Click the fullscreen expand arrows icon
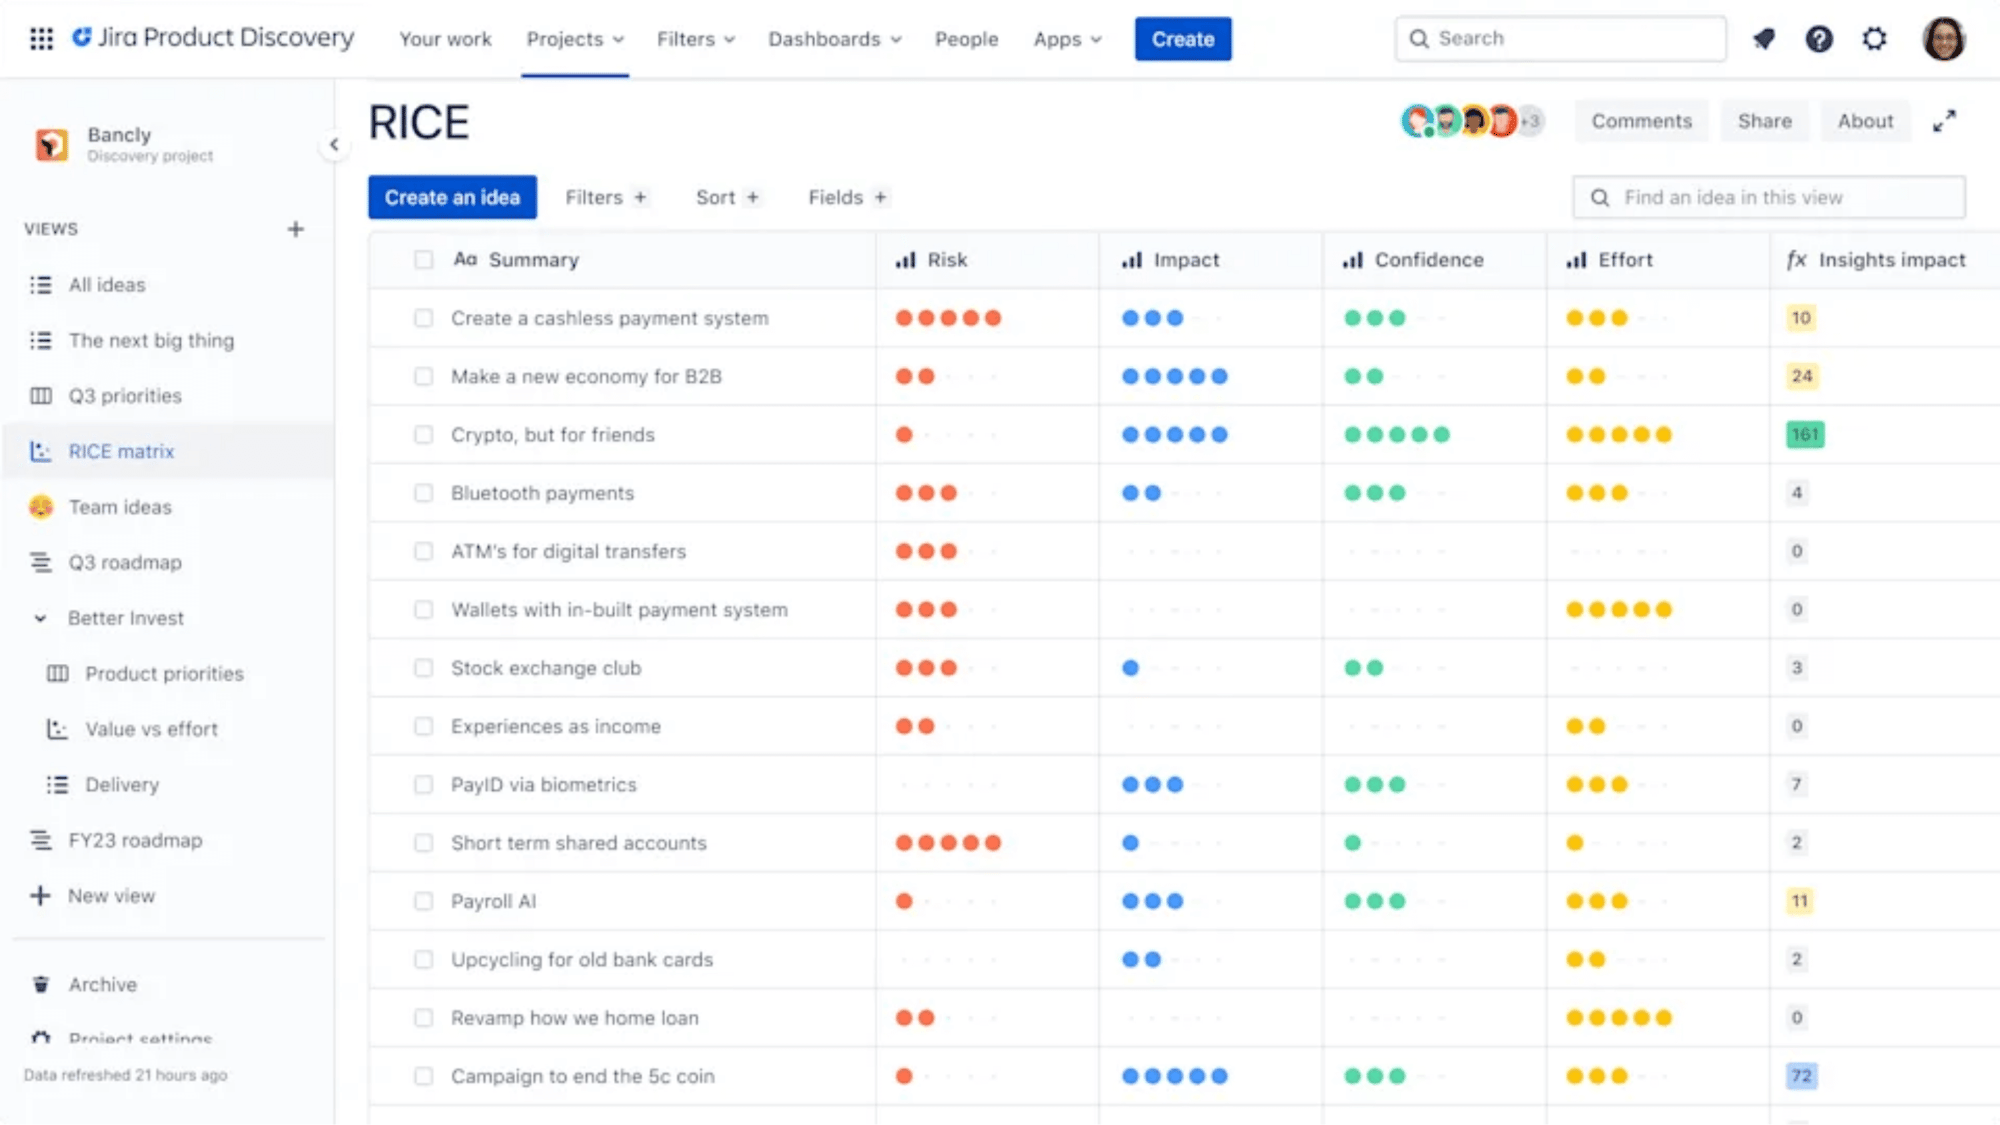Image resolution: width=2000 pixels, height=1125 pixels. tap(1944, 121)
